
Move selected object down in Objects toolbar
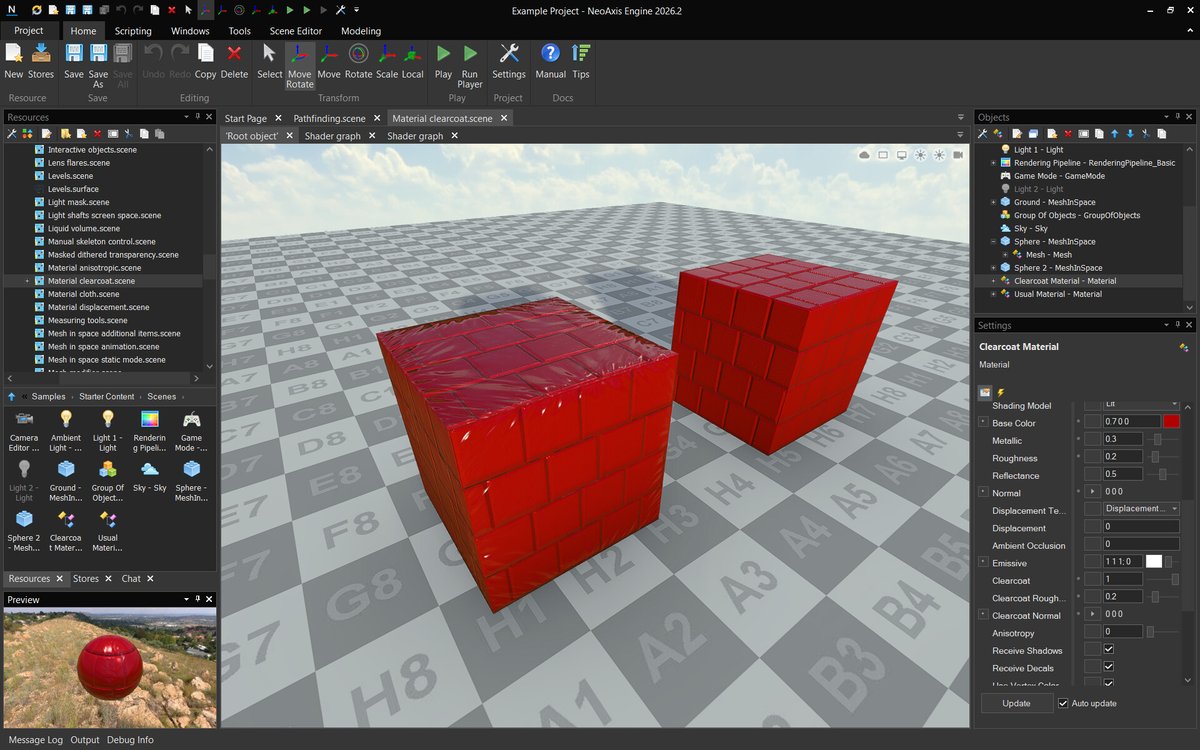coord(1130,133)
